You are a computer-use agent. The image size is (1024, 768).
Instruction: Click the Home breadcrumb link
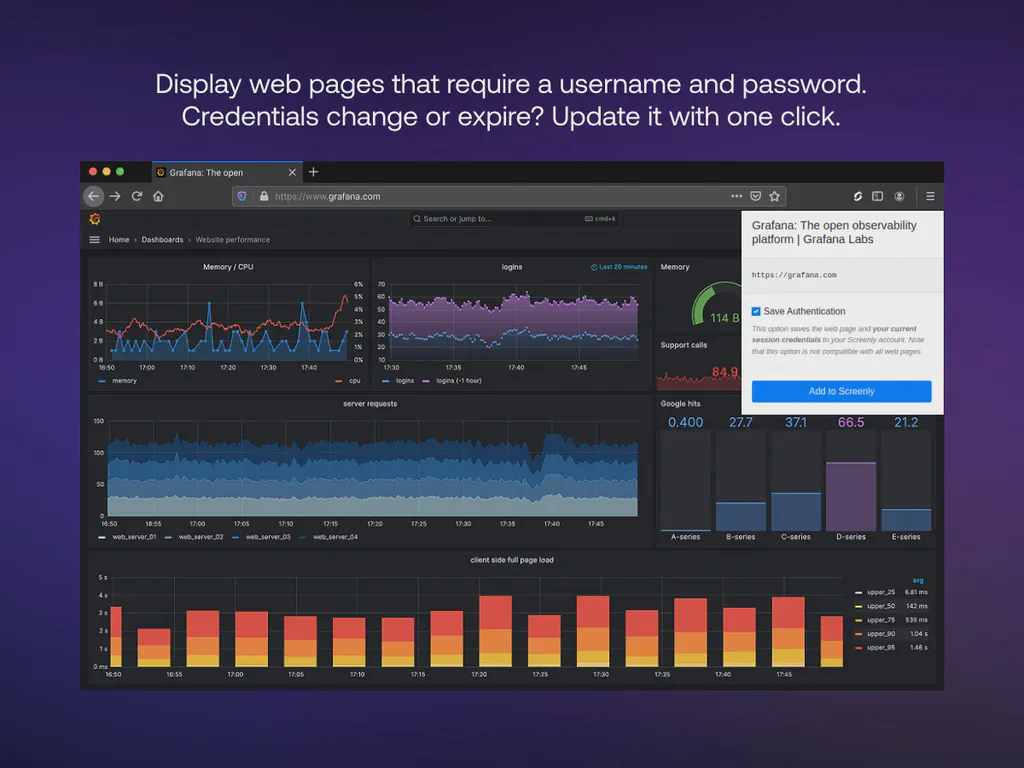tap(118, 240)
